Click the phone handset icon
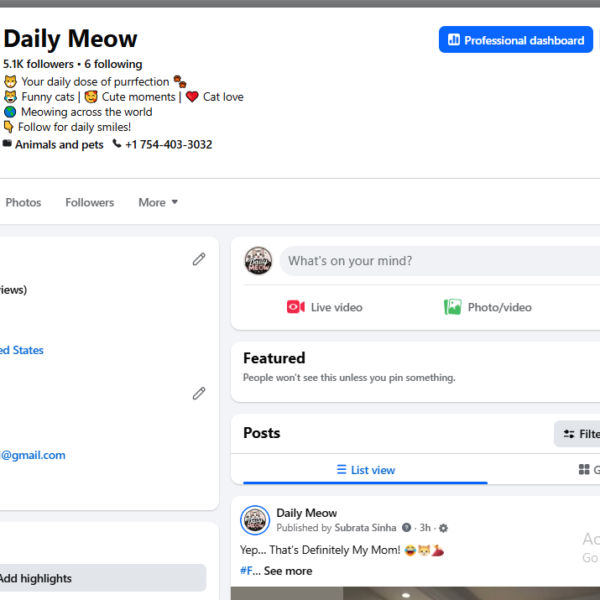Viewport: 600px width, 600px height. pos(117,143)
